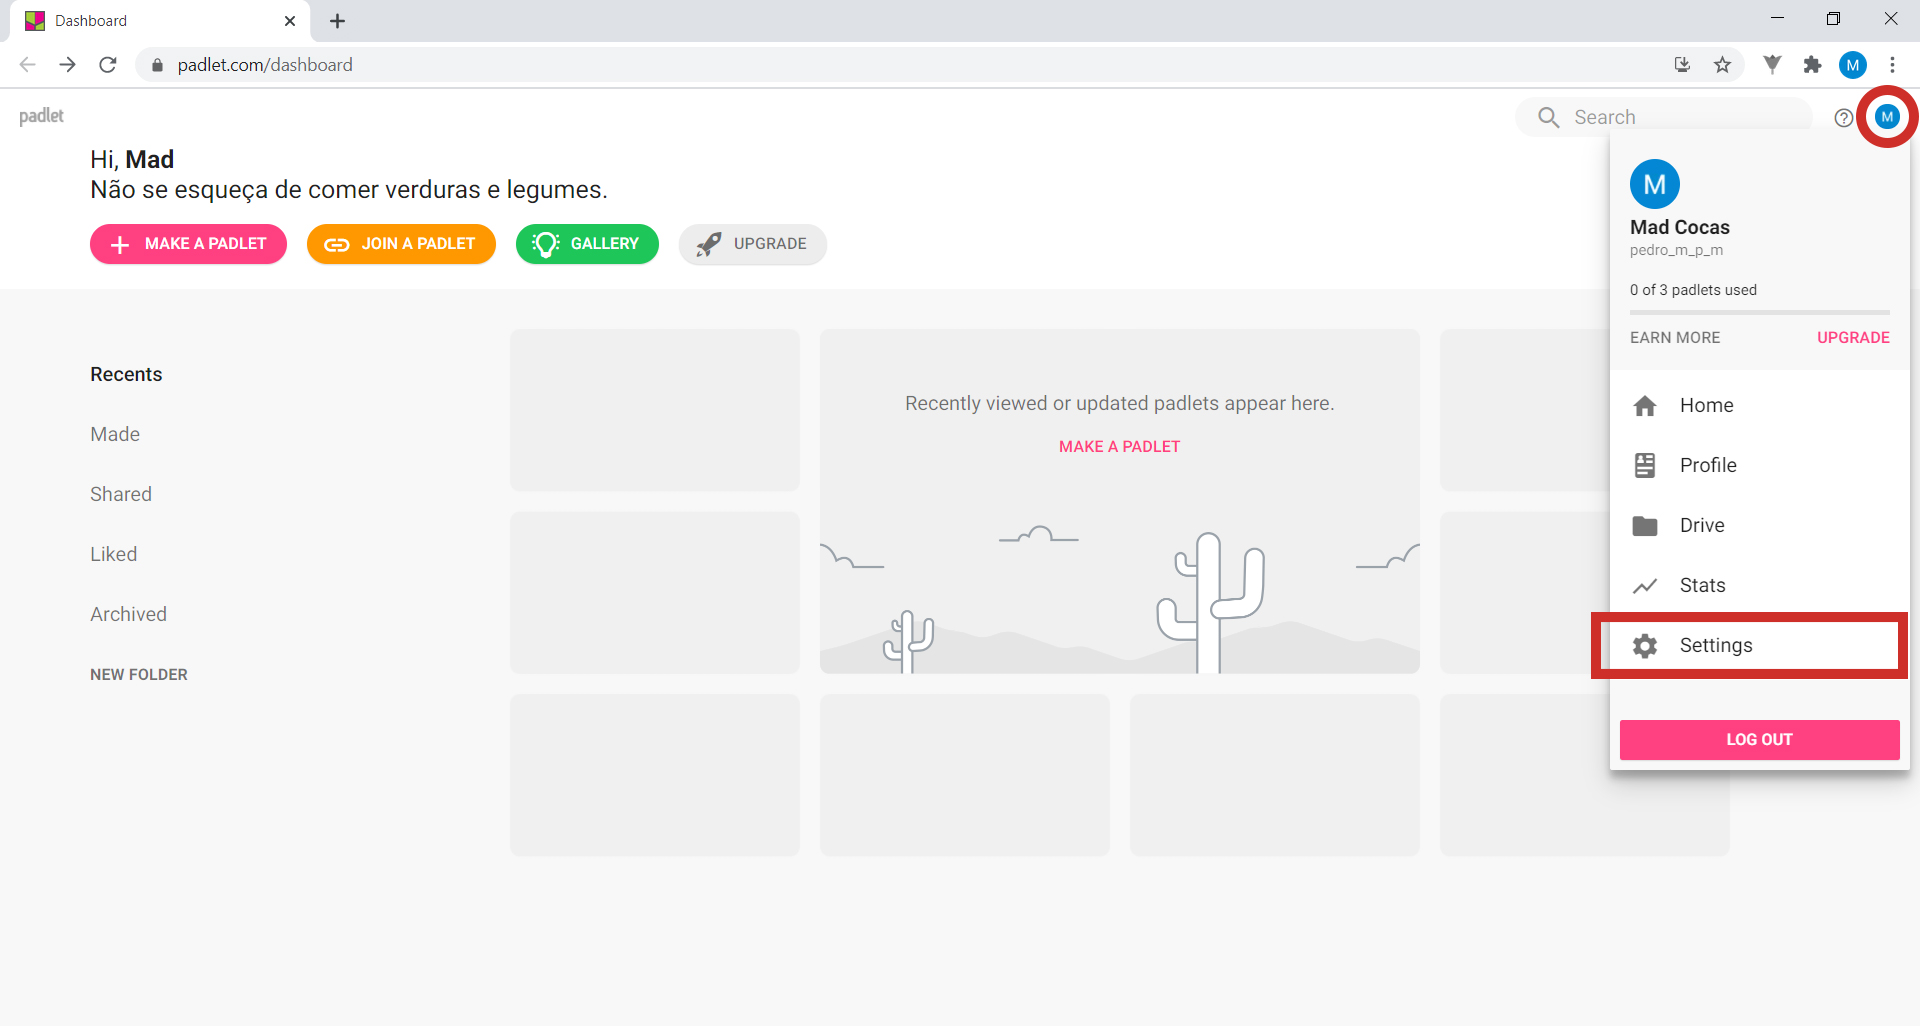1920x1026 pixels.
Task: Click the large M avatar in the menu panel
Action: (x=1655, y=184)
